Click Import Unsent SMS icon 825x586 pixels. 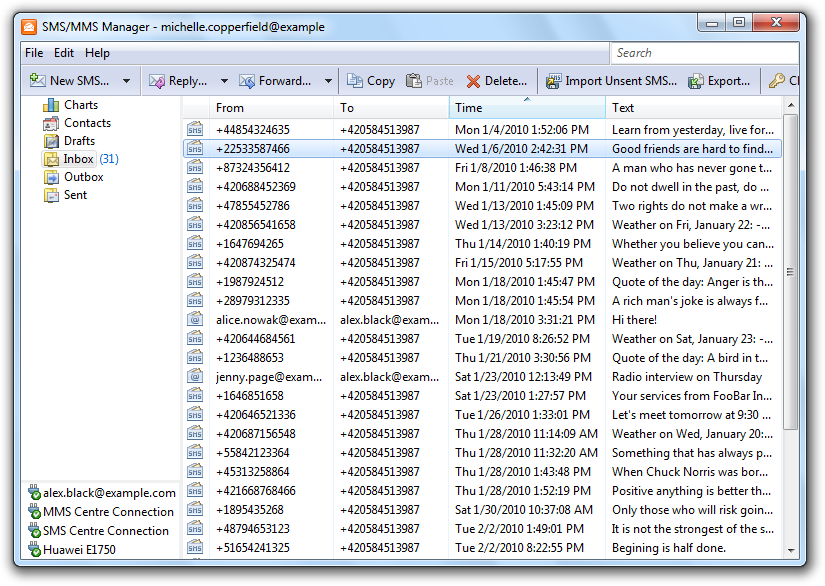coord(552,81)
